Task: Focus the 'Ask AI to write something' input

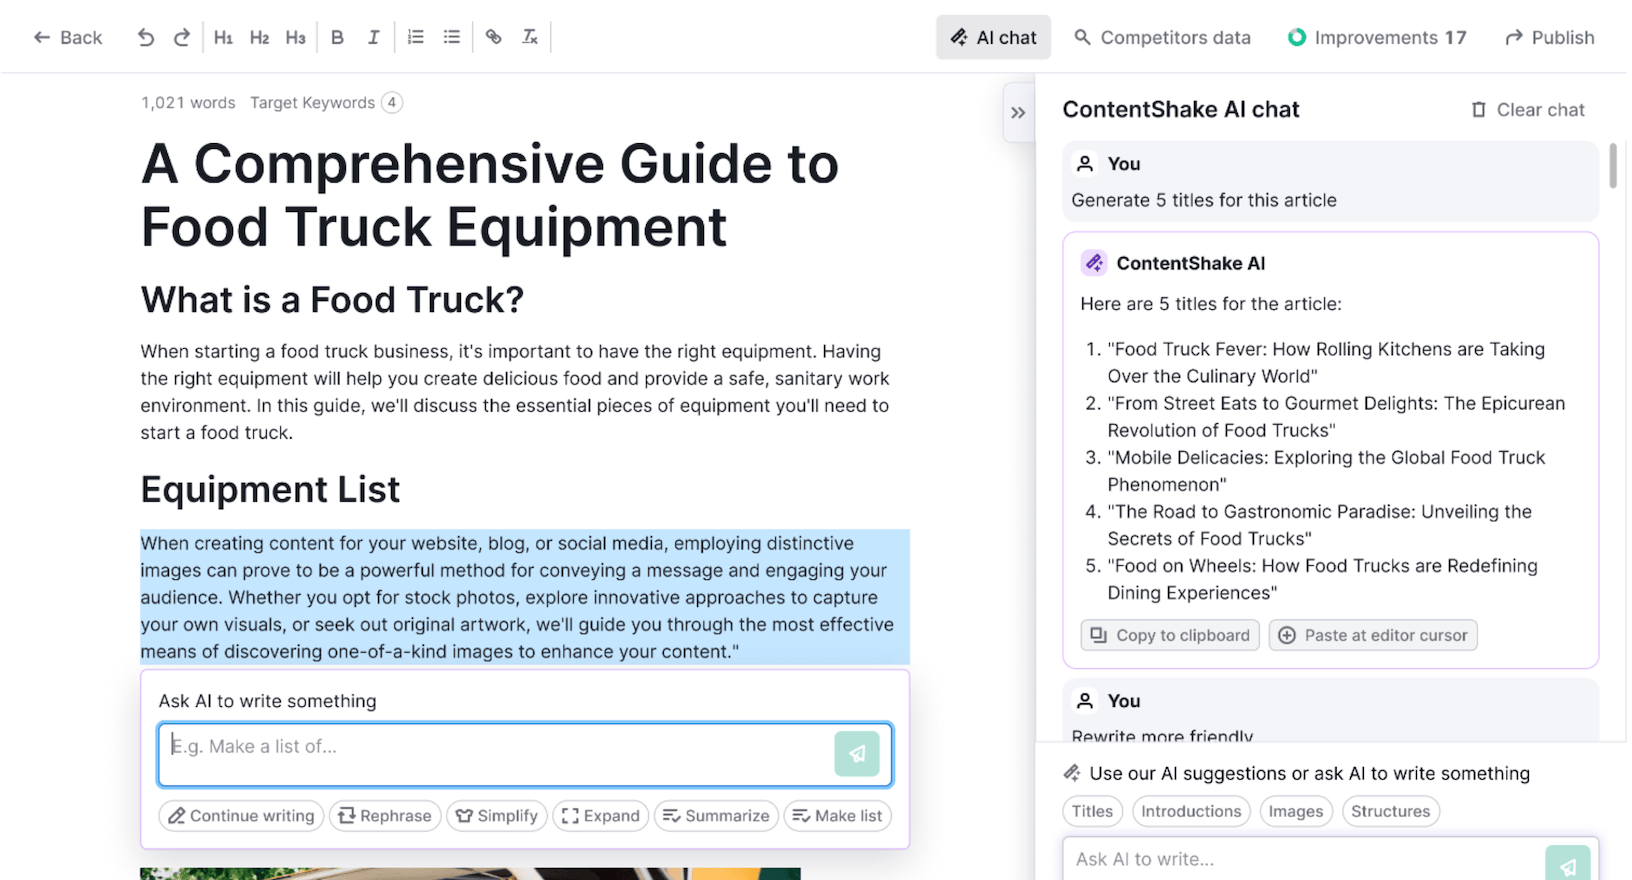Action: (x=495, y=754)
